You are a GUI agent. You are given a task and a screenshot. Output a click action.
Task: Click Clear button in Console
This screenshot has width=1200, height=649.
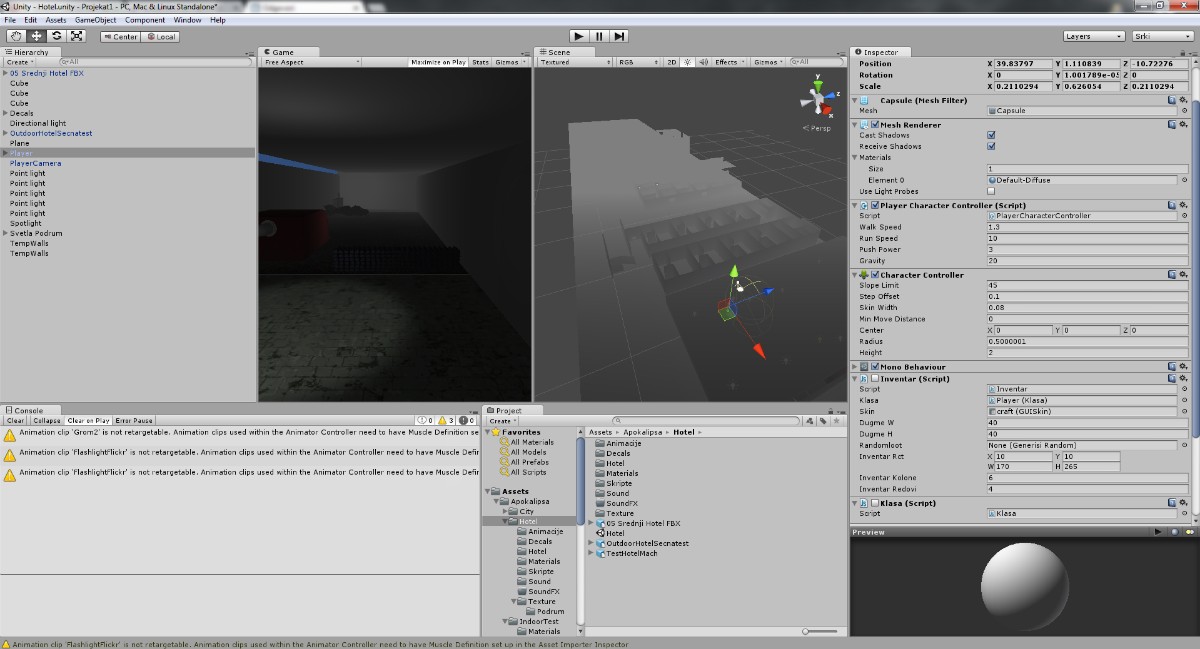click(x=15, y=421)
